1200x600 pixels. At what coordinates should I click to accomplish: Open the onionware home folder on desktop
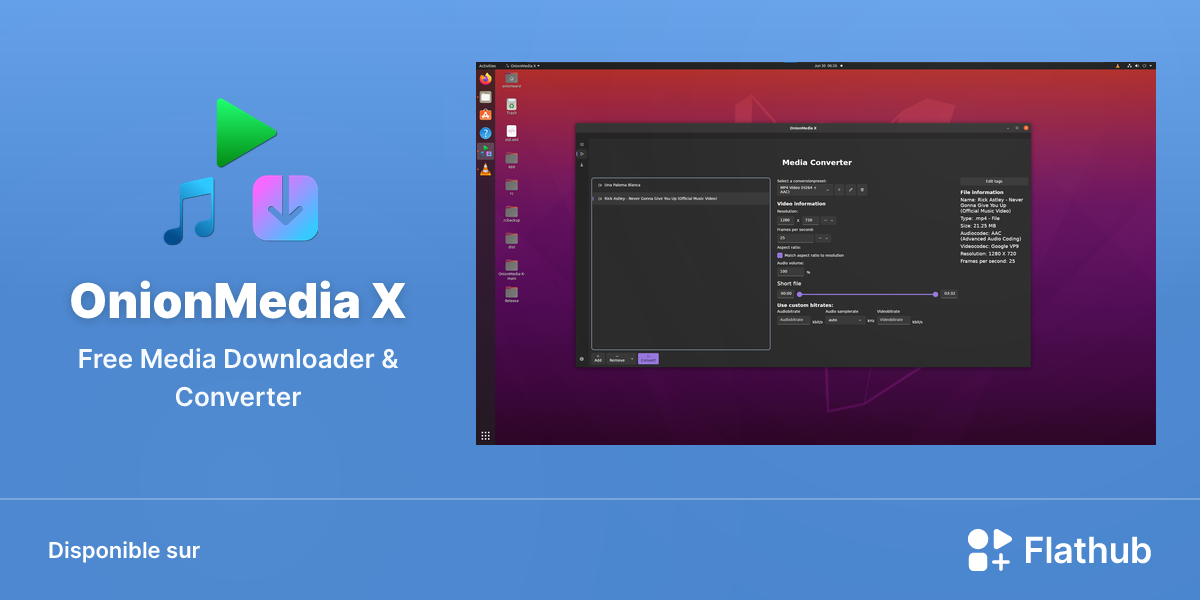[512, 79]
